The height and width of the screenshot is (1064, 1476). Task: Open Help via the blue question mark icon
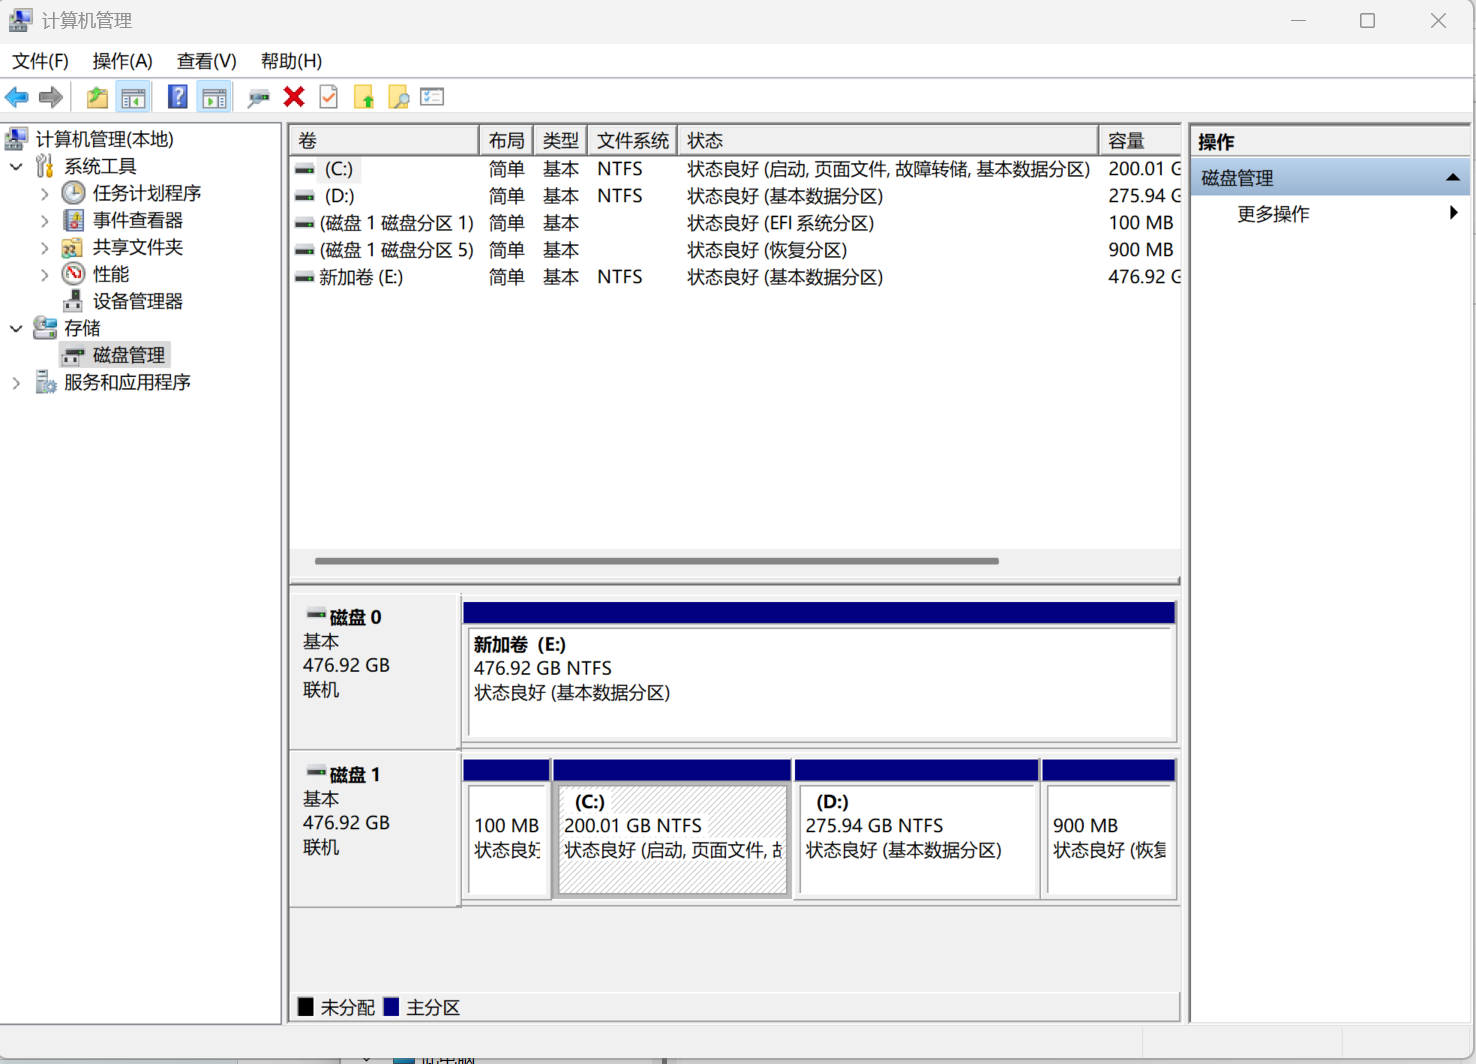click(177, 97)
